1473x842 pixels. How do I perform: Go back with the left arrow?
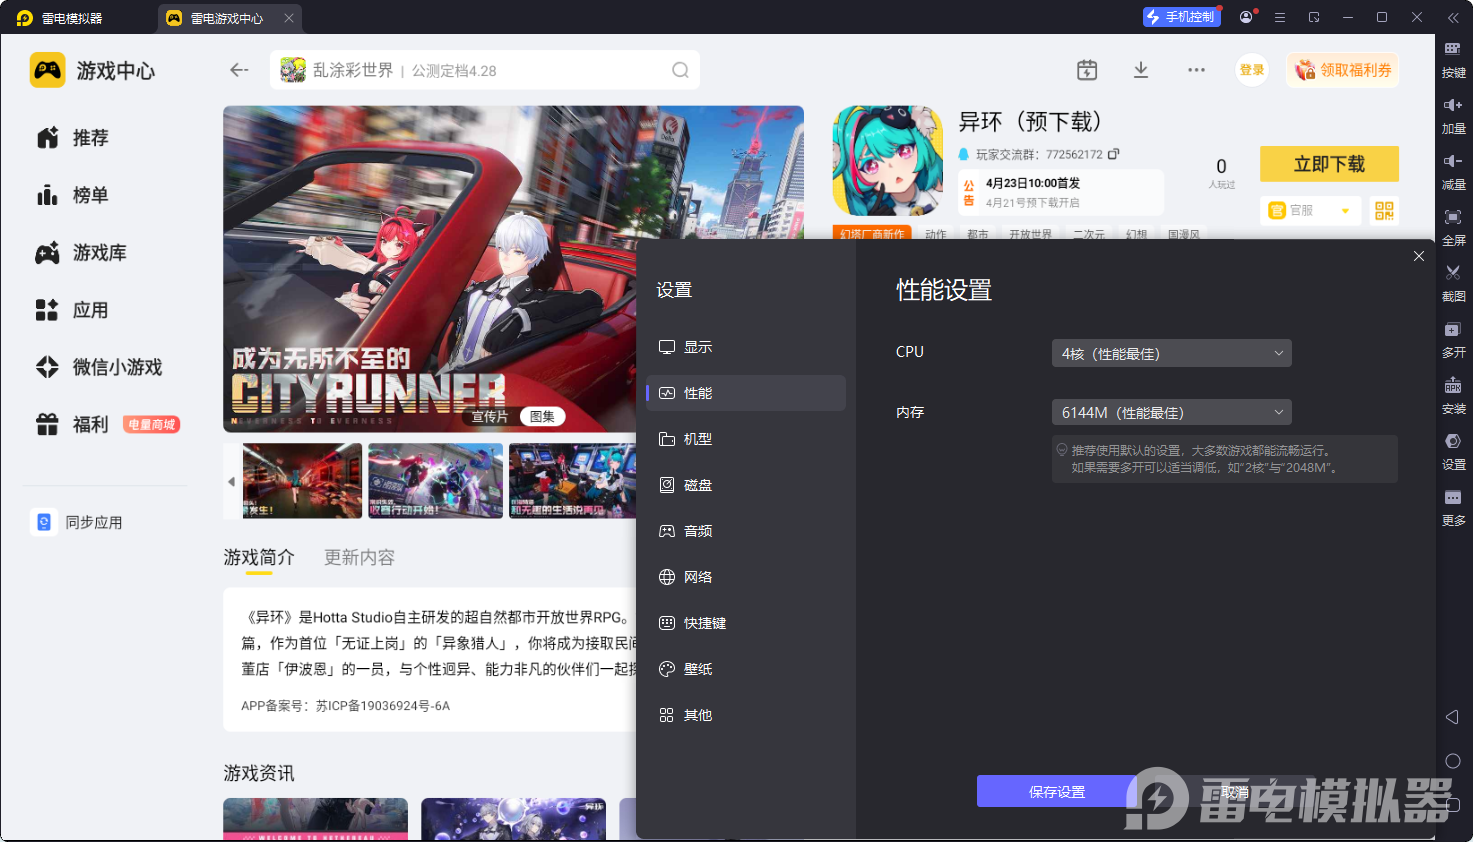coord(239,70)
